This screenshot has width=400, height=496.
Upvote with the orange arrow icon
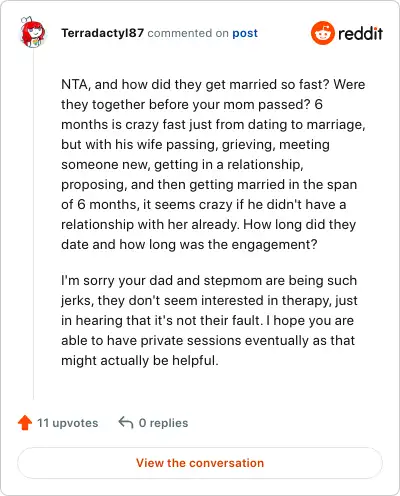pos(25,423)
